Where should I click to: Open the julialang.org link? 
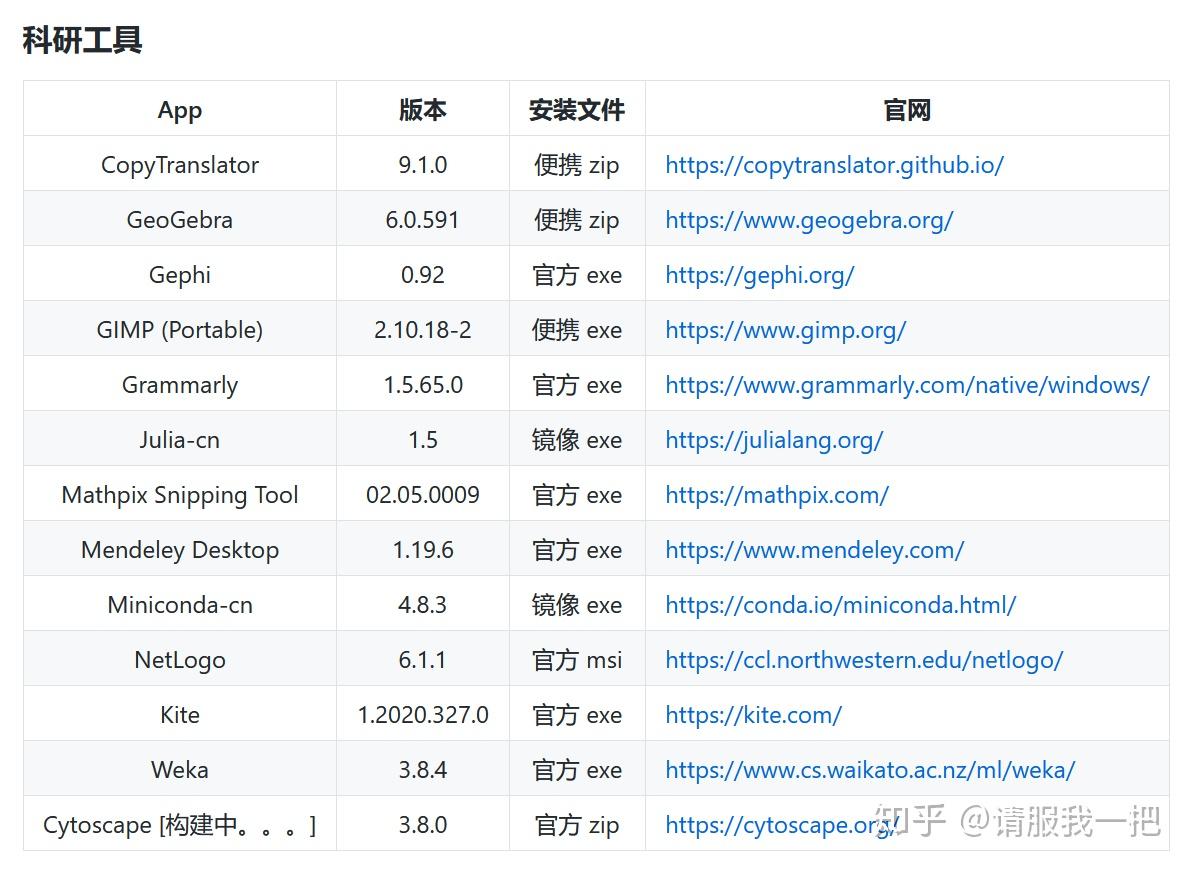pyautogui.click(x=774, y=440)
